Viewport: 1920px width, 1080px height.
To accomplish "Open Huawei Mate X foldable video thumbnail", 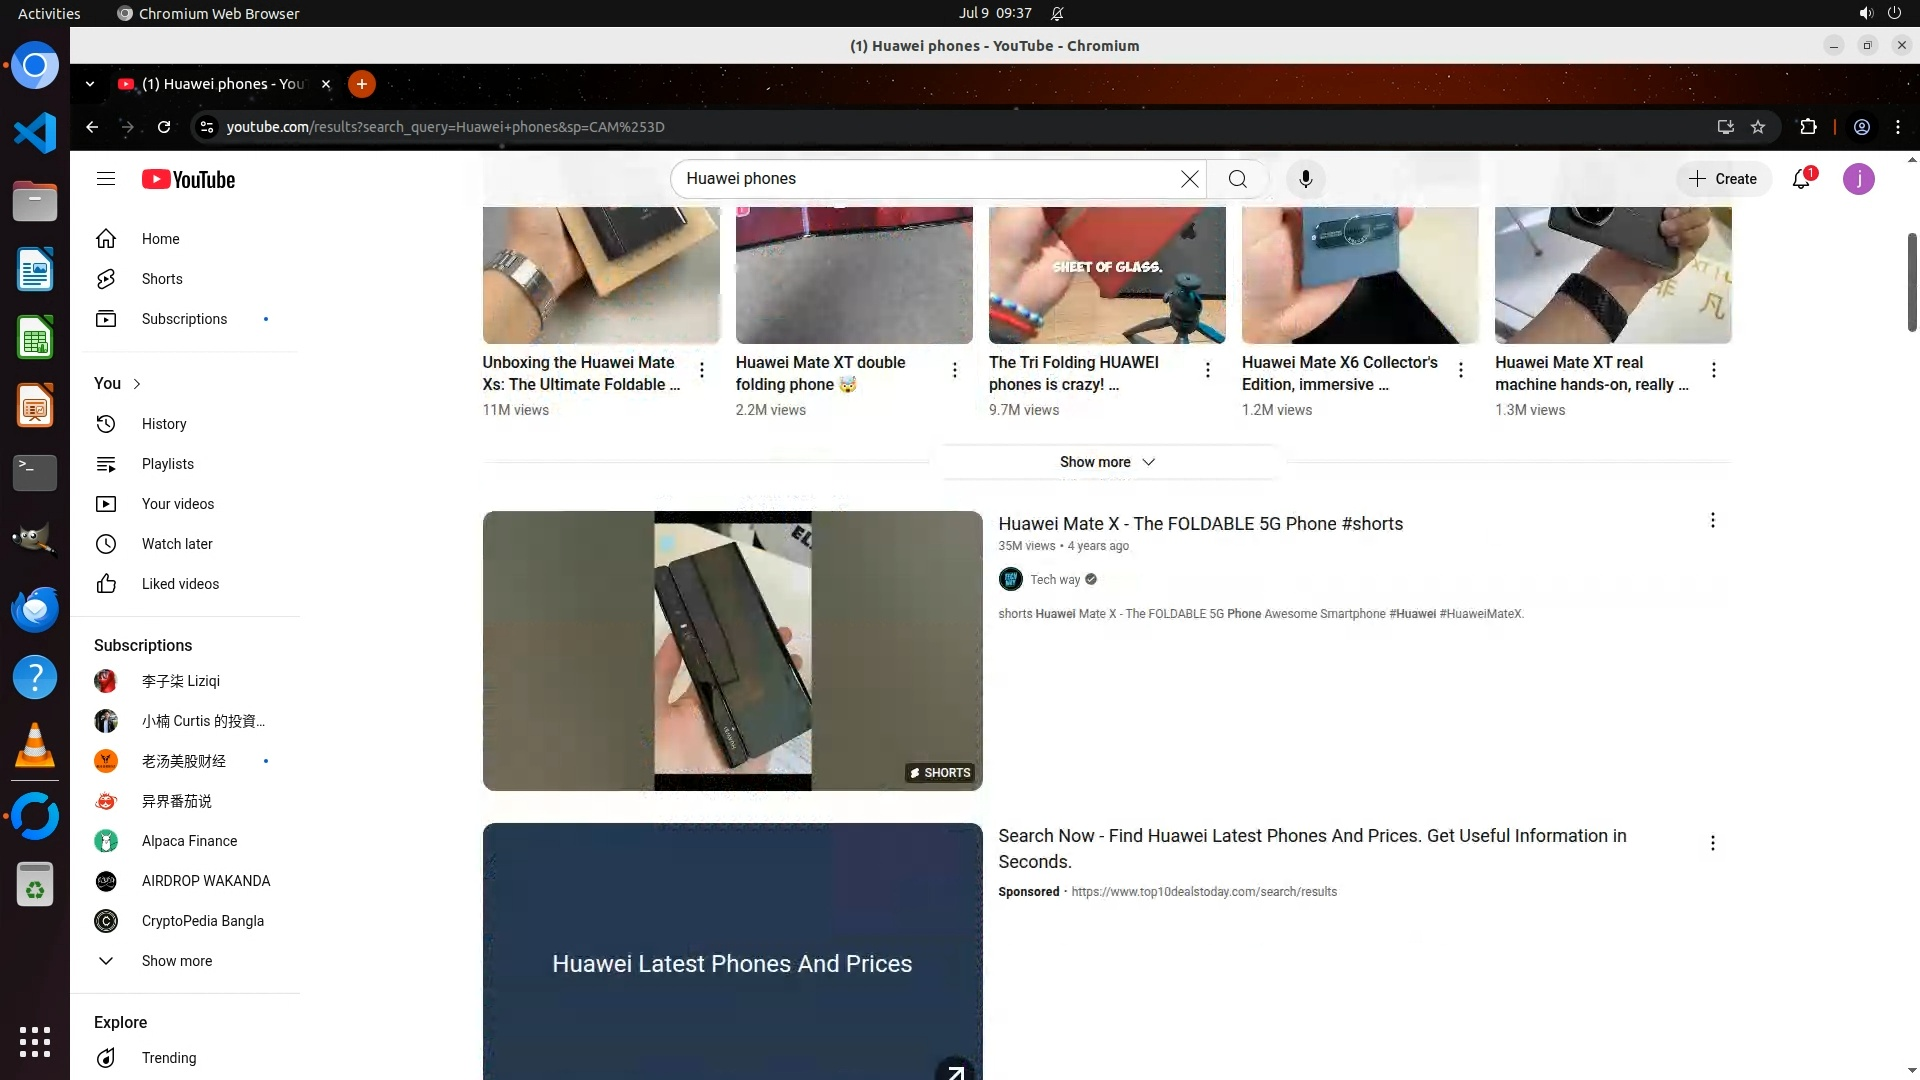I will tap(732, 651).
